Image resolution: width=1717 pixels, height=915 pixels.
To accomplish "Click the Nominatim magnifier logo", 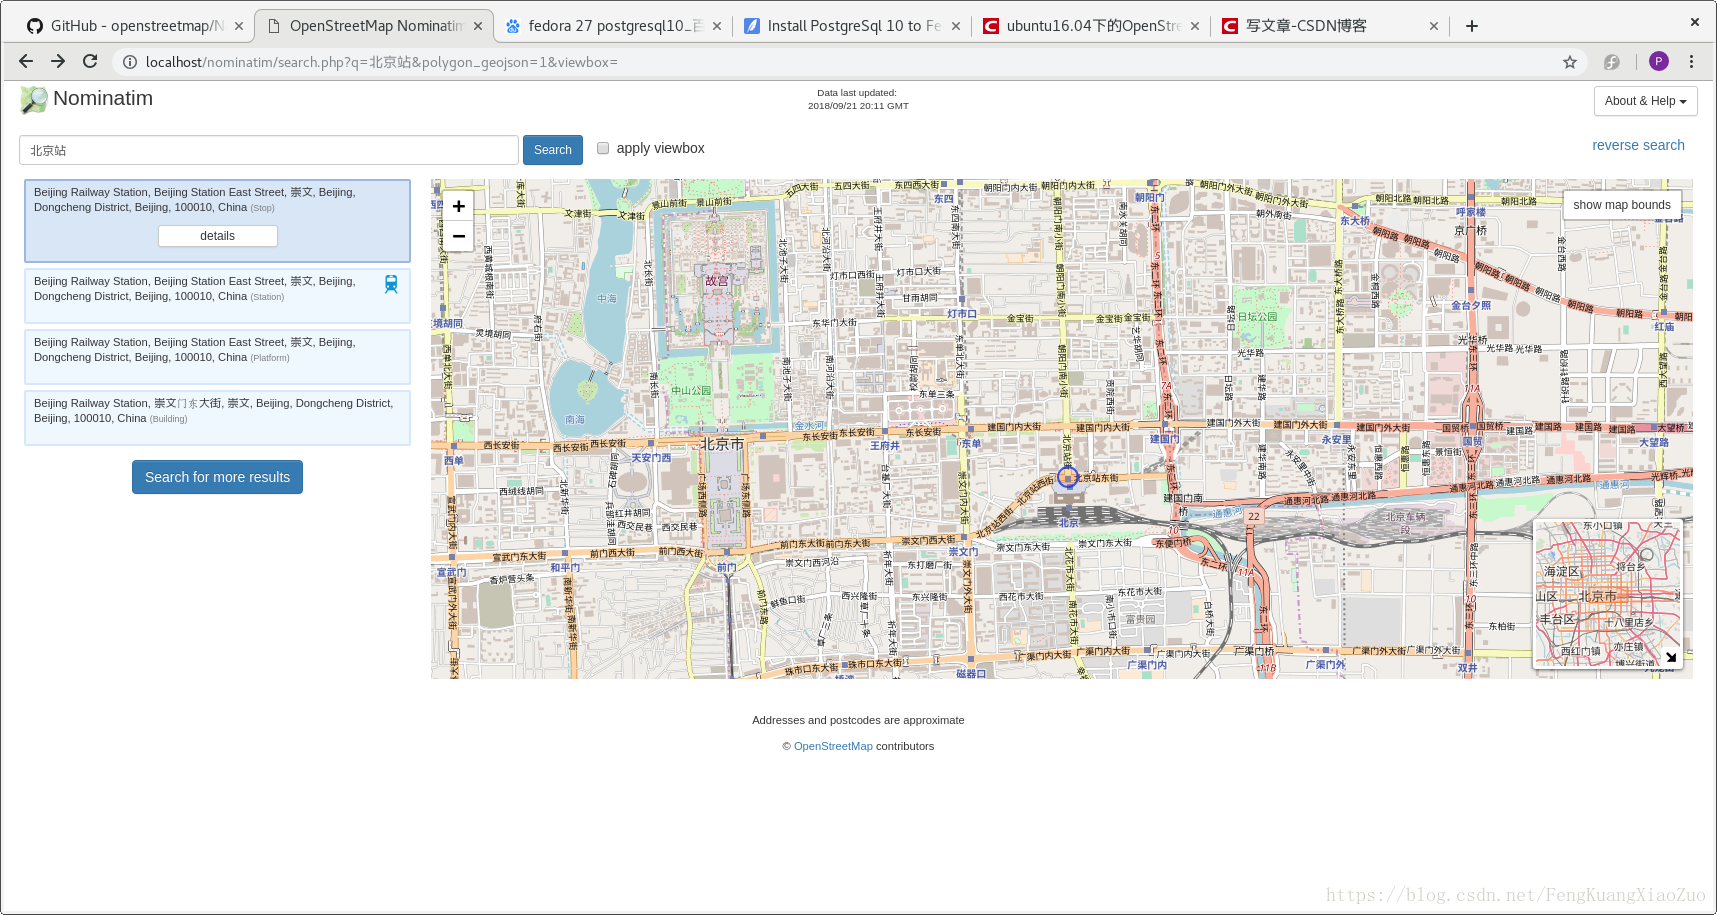I will pos(33,99).
